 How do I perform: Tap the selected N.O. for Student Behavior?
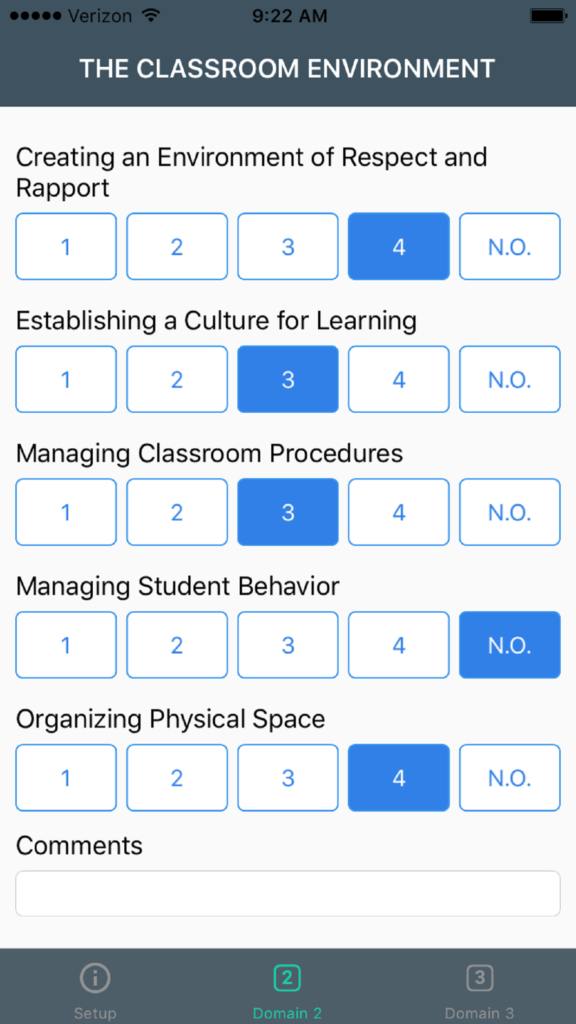click(509, 645)
